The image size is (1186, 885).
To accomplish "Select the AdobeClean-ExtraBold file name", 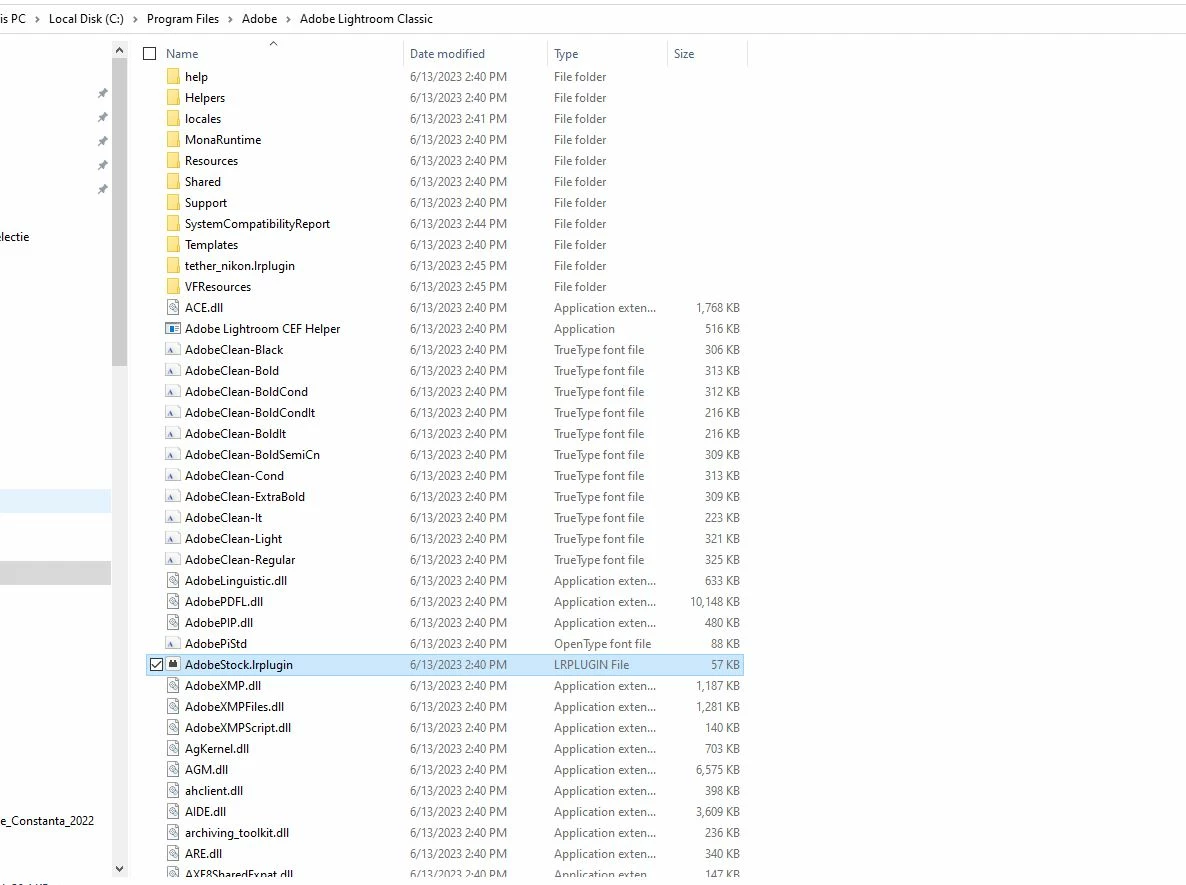I will coord(245,497).
